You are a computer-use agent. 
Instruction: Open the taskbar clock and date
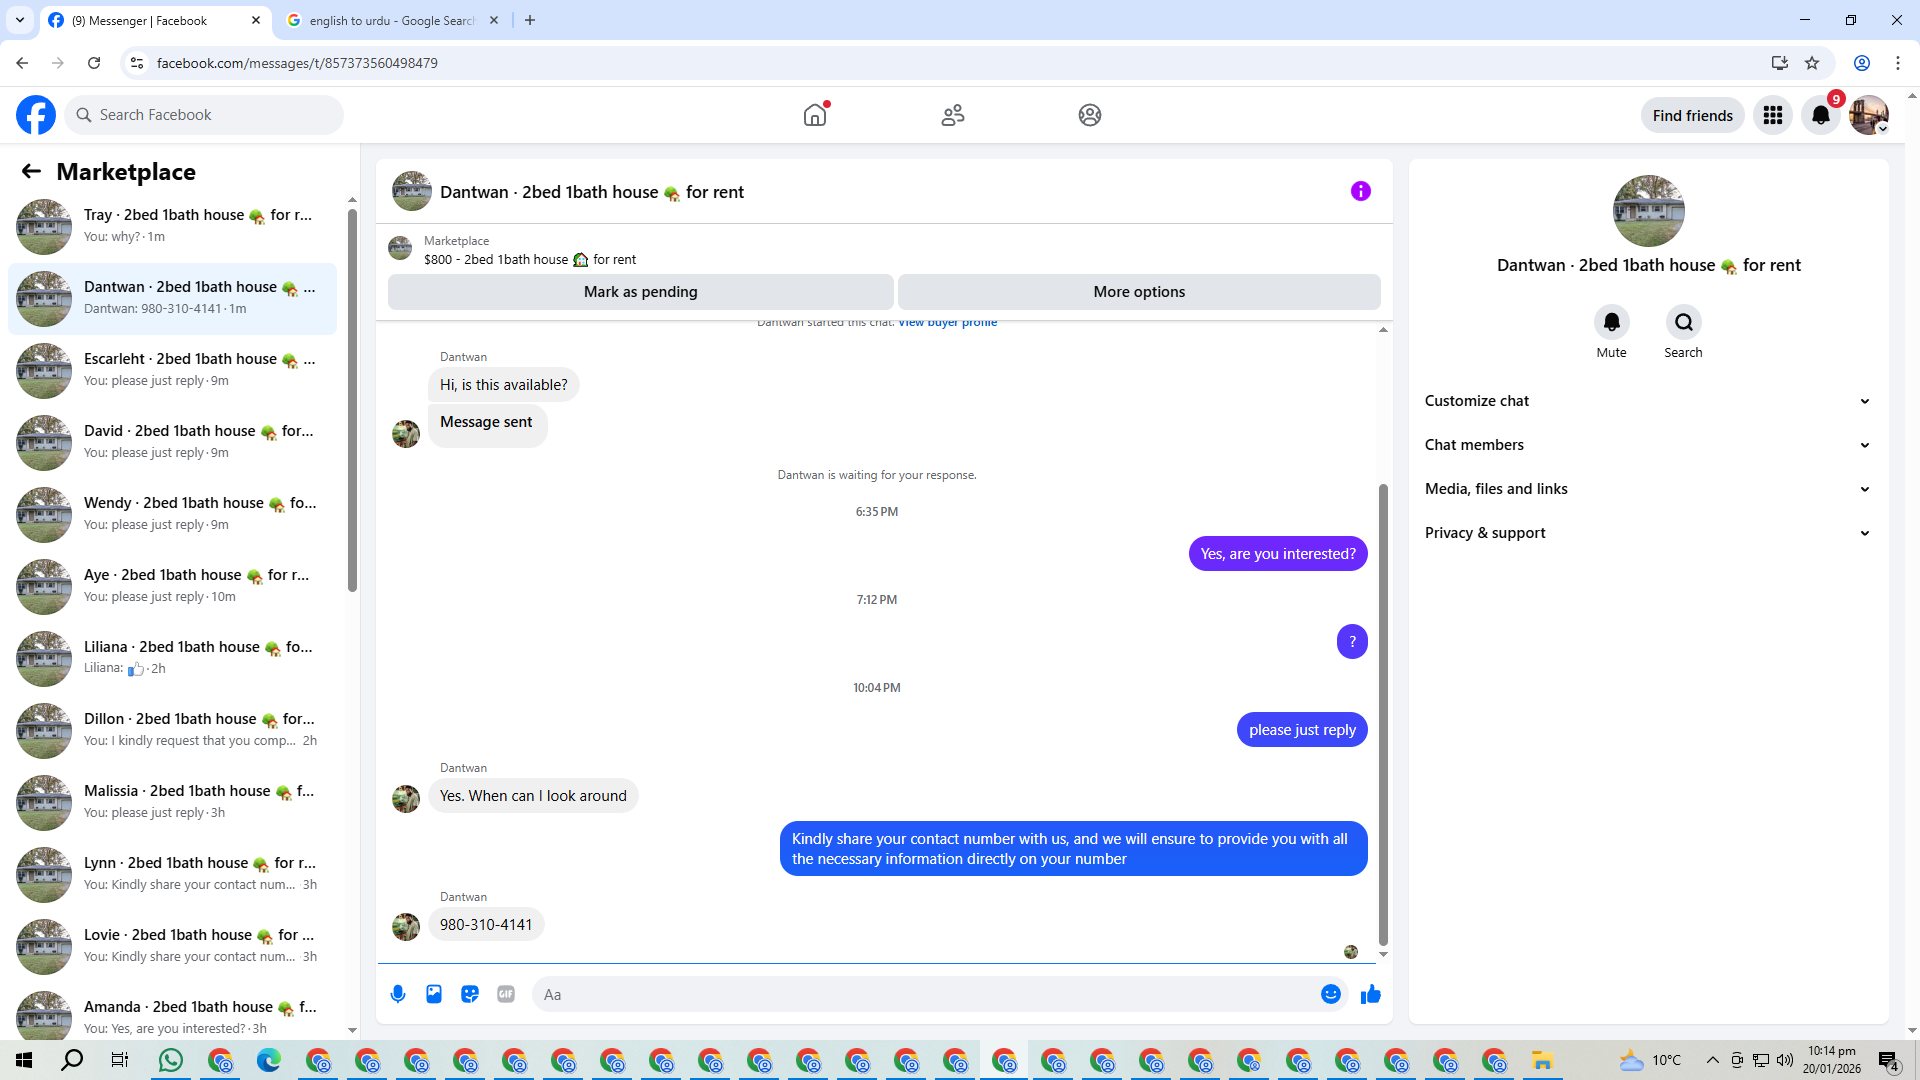coord(1831,1060)
